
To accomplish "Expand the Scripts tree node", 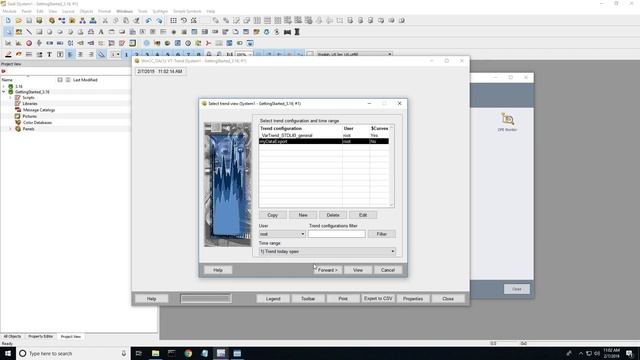I will pyautogui.click(x=11, y=98).
